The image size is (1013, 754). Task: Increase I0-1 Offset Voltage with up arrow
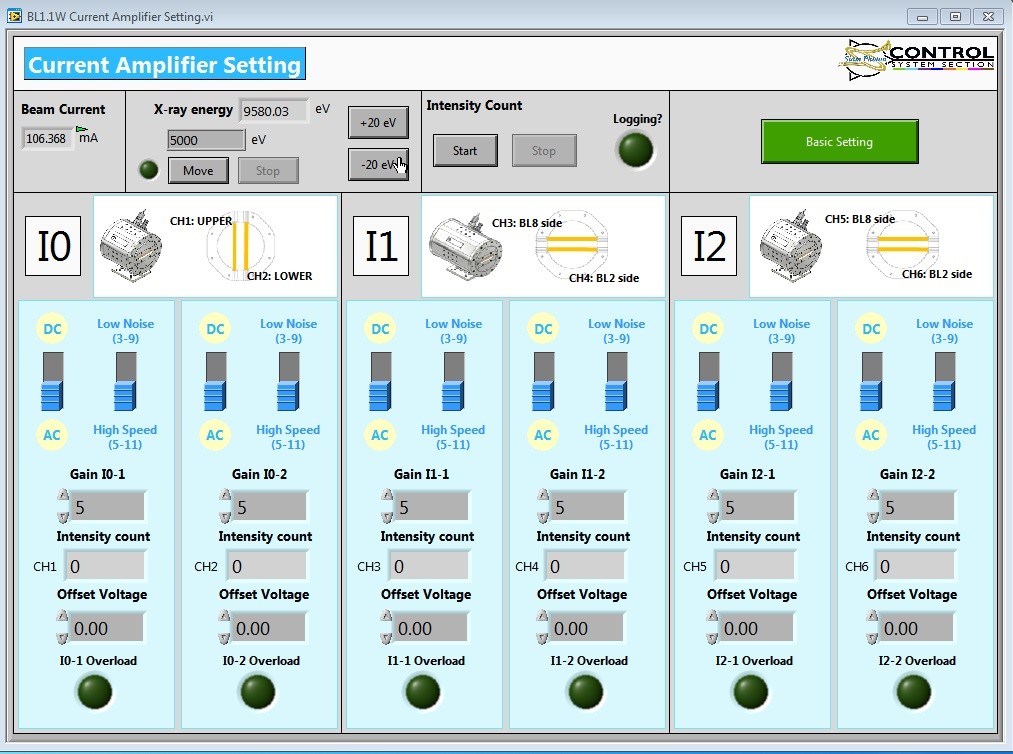(x=62, y=617)
